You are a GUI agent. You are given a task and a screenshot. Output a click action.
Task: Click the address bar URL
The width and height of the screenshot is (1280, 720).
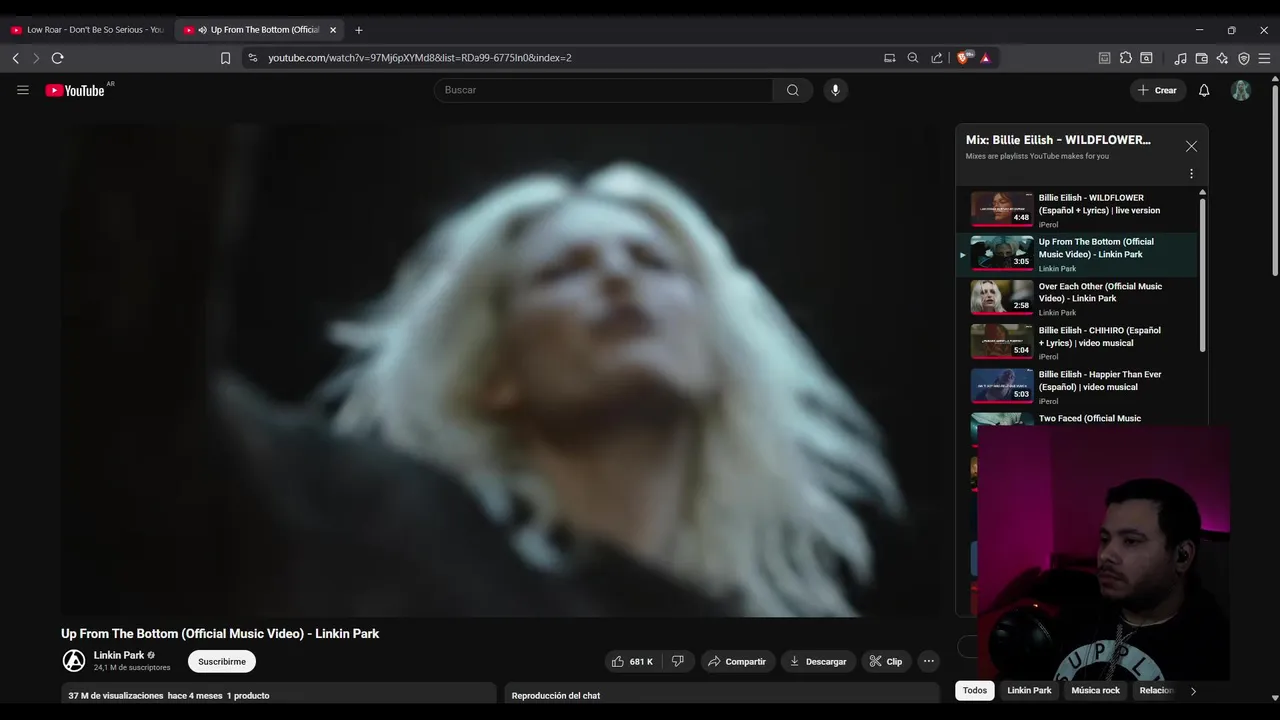point(420,58)
